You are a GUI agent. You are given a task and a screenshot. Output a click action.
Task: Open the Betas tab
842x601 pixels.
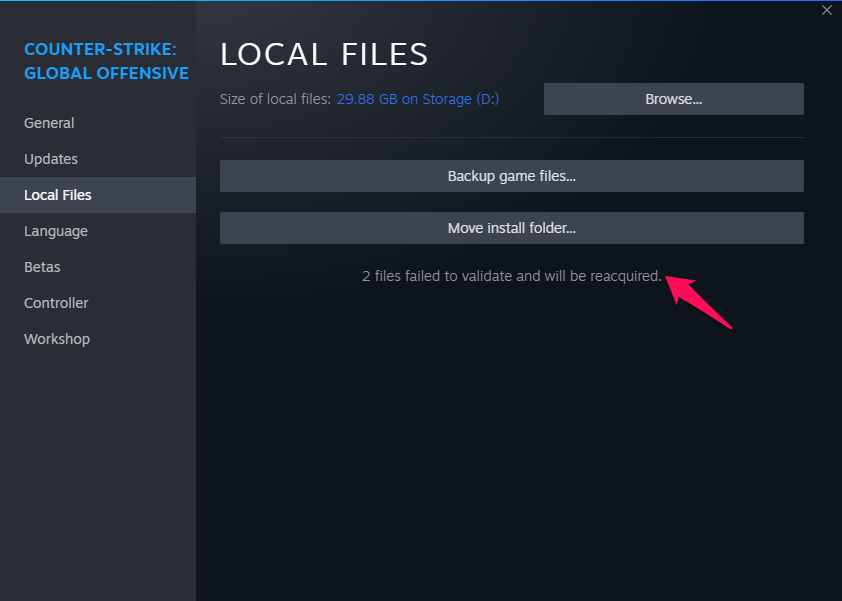(x=42, y=267)
